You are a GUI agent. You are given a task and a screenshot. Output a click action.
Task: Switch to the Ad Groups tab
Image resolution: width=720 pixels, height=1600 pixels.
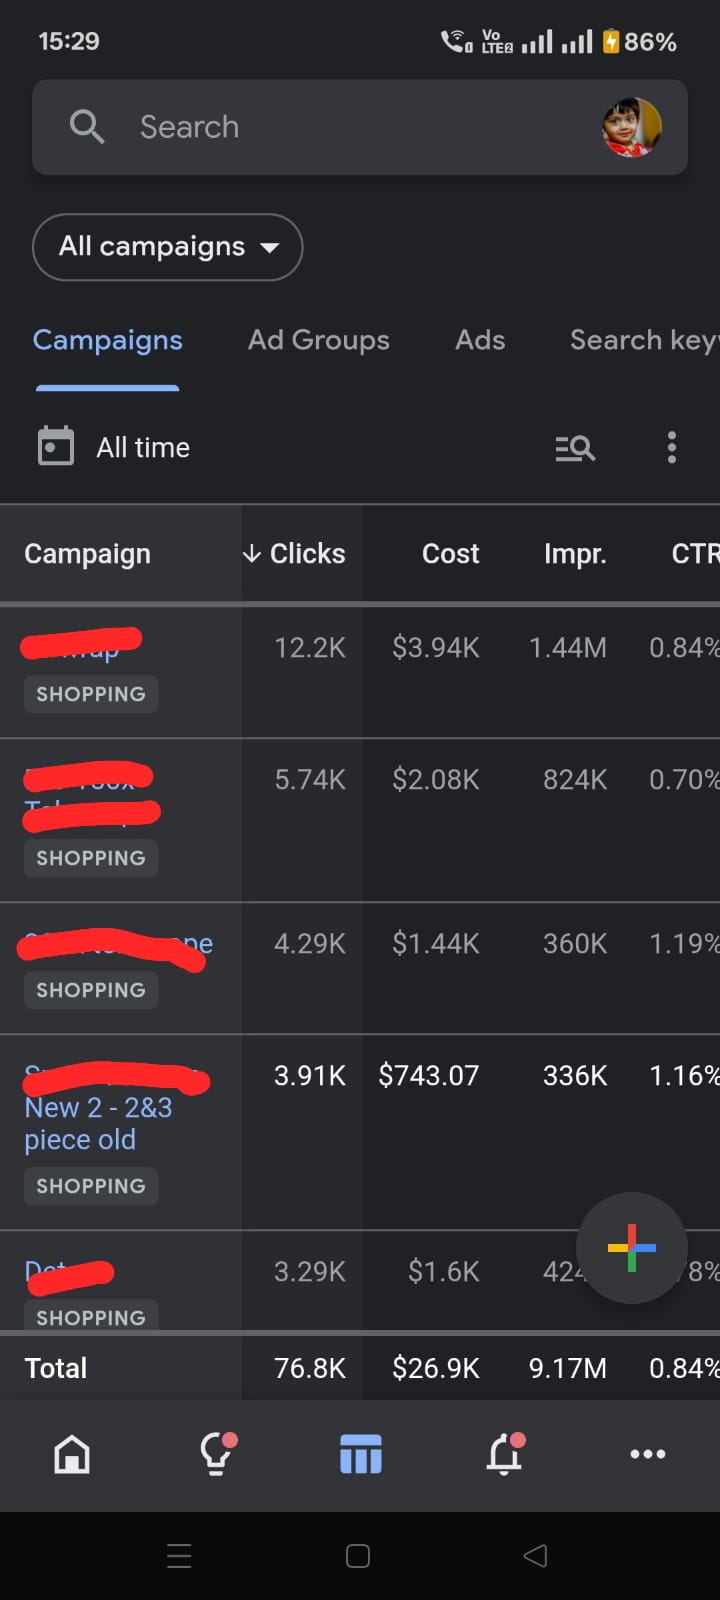pos(318,340)
